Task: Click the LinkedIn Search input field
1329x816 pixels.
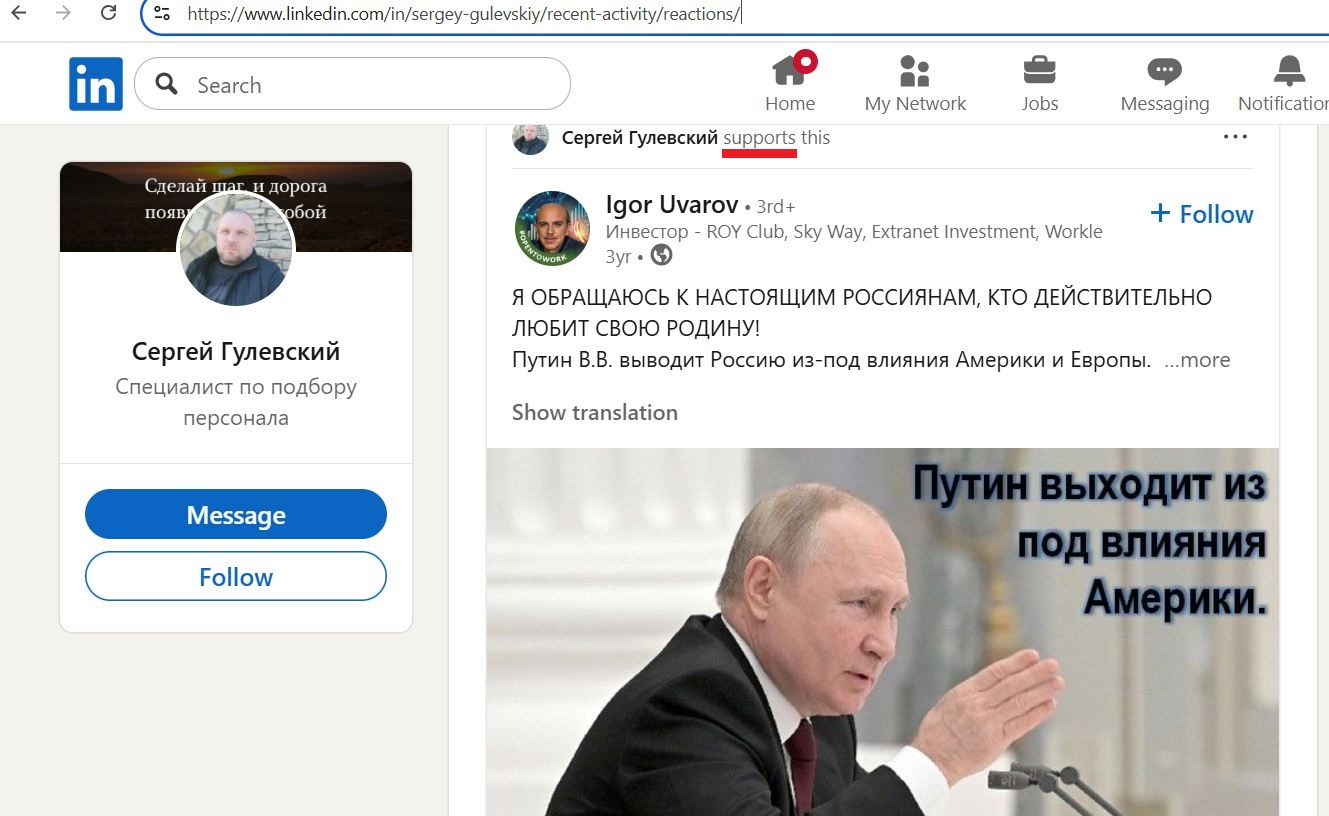Action: click(352, 84)
